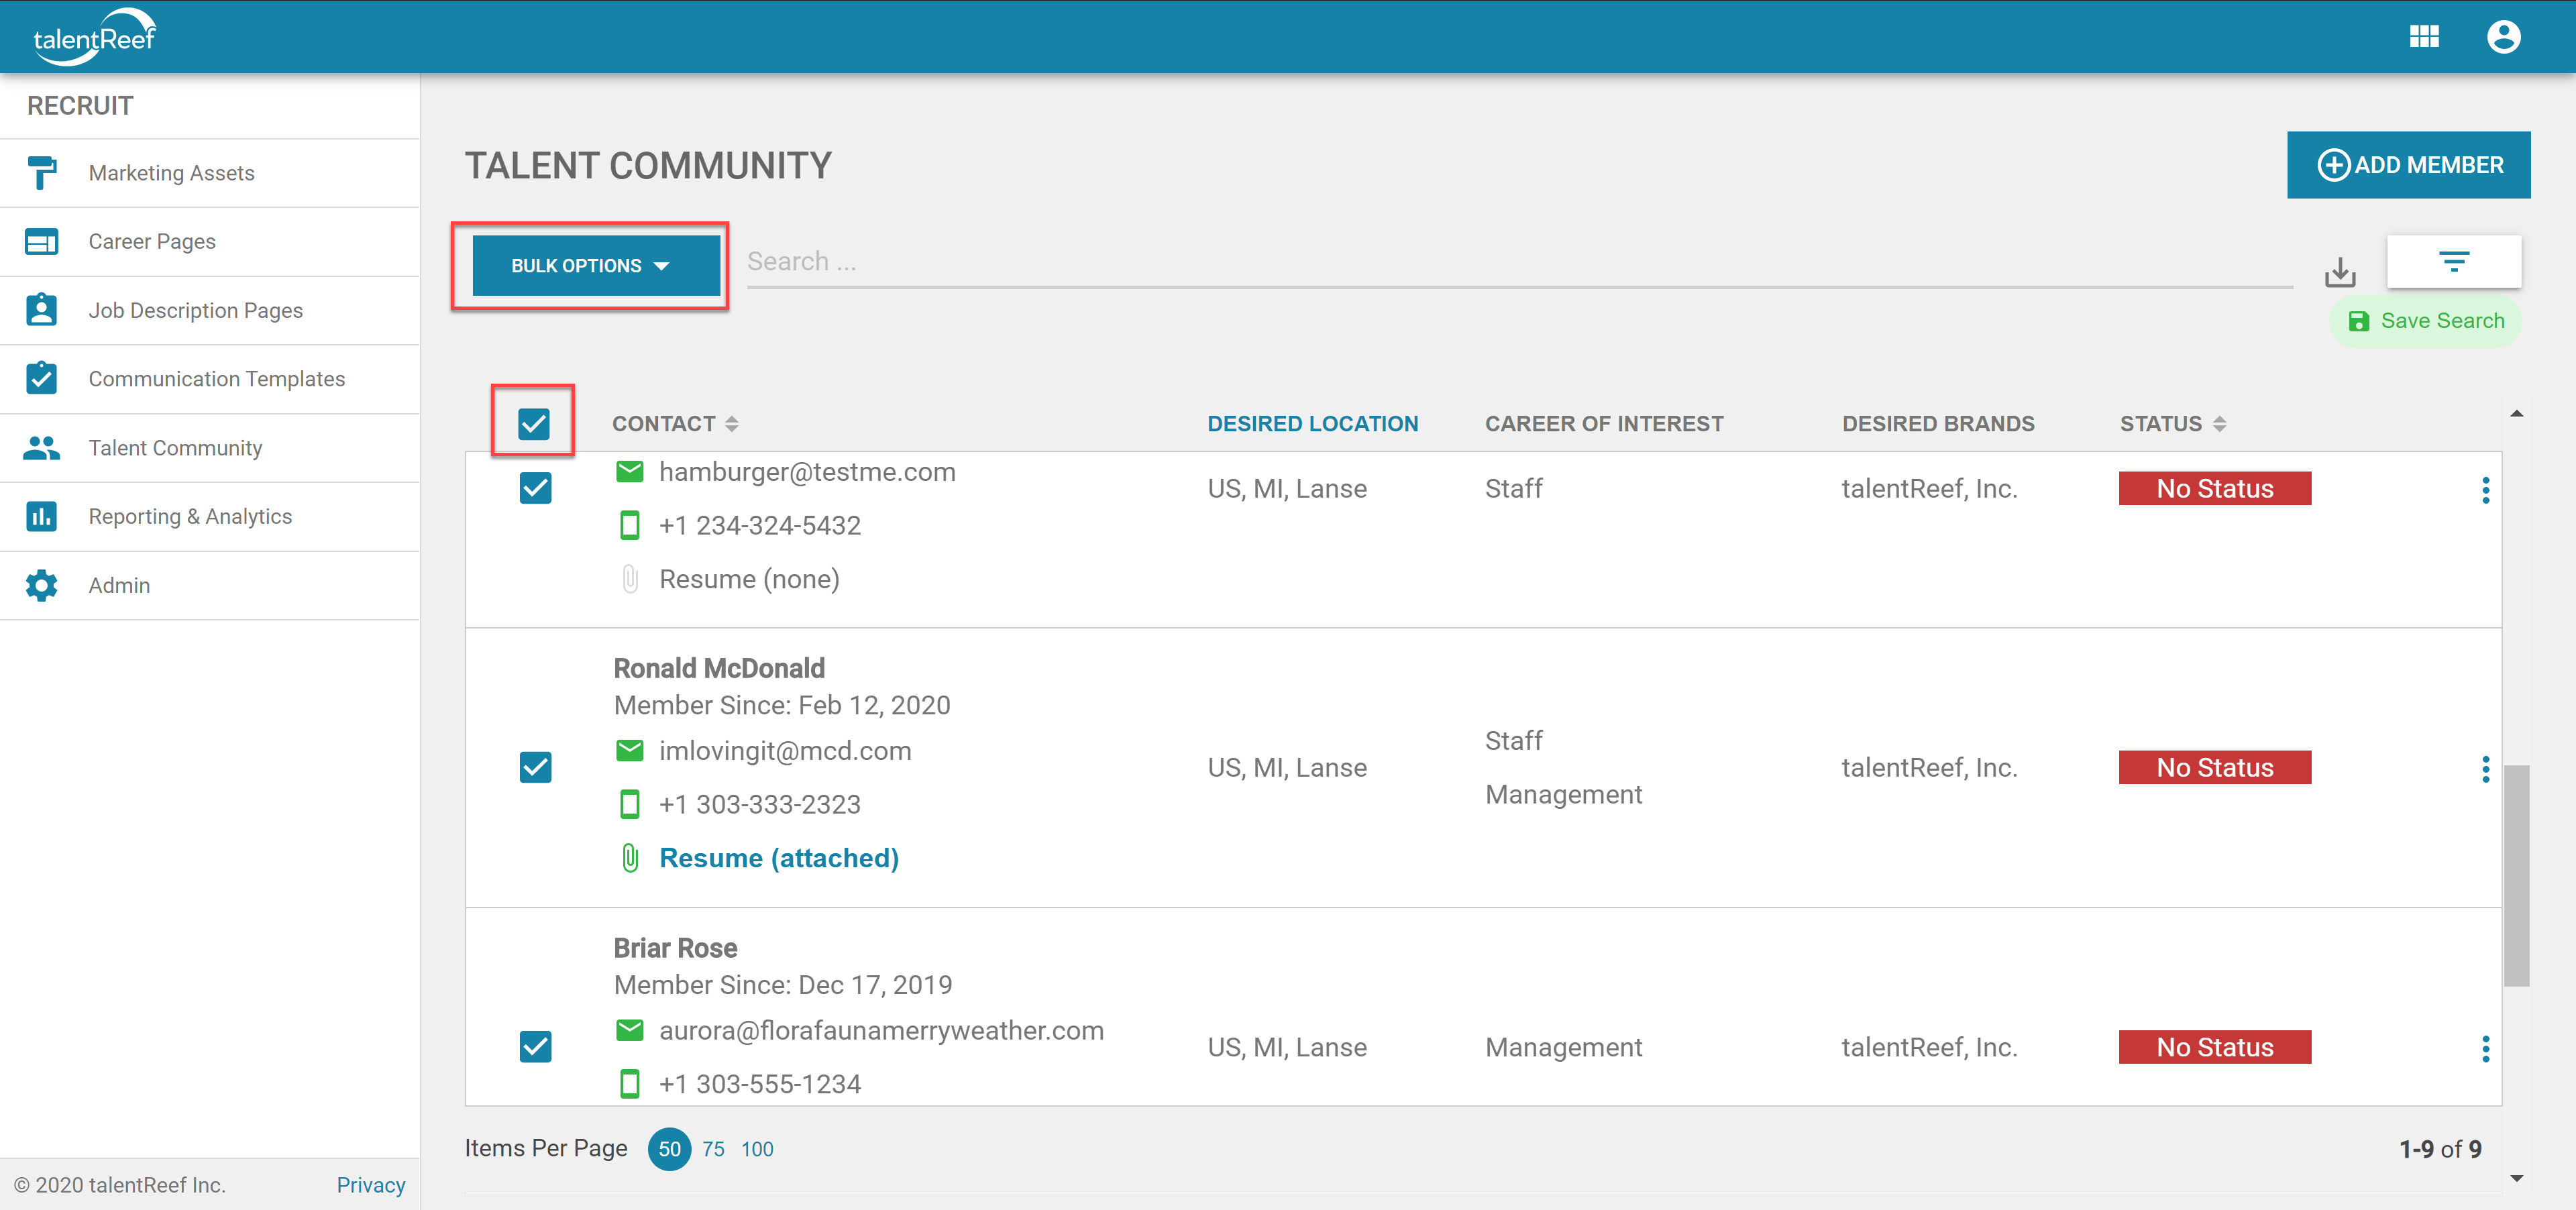This screenshot has width=2576, height=1210.
Task: Click the phone icon beside +1 303-333-2323
Action: [x=630, y=804]
